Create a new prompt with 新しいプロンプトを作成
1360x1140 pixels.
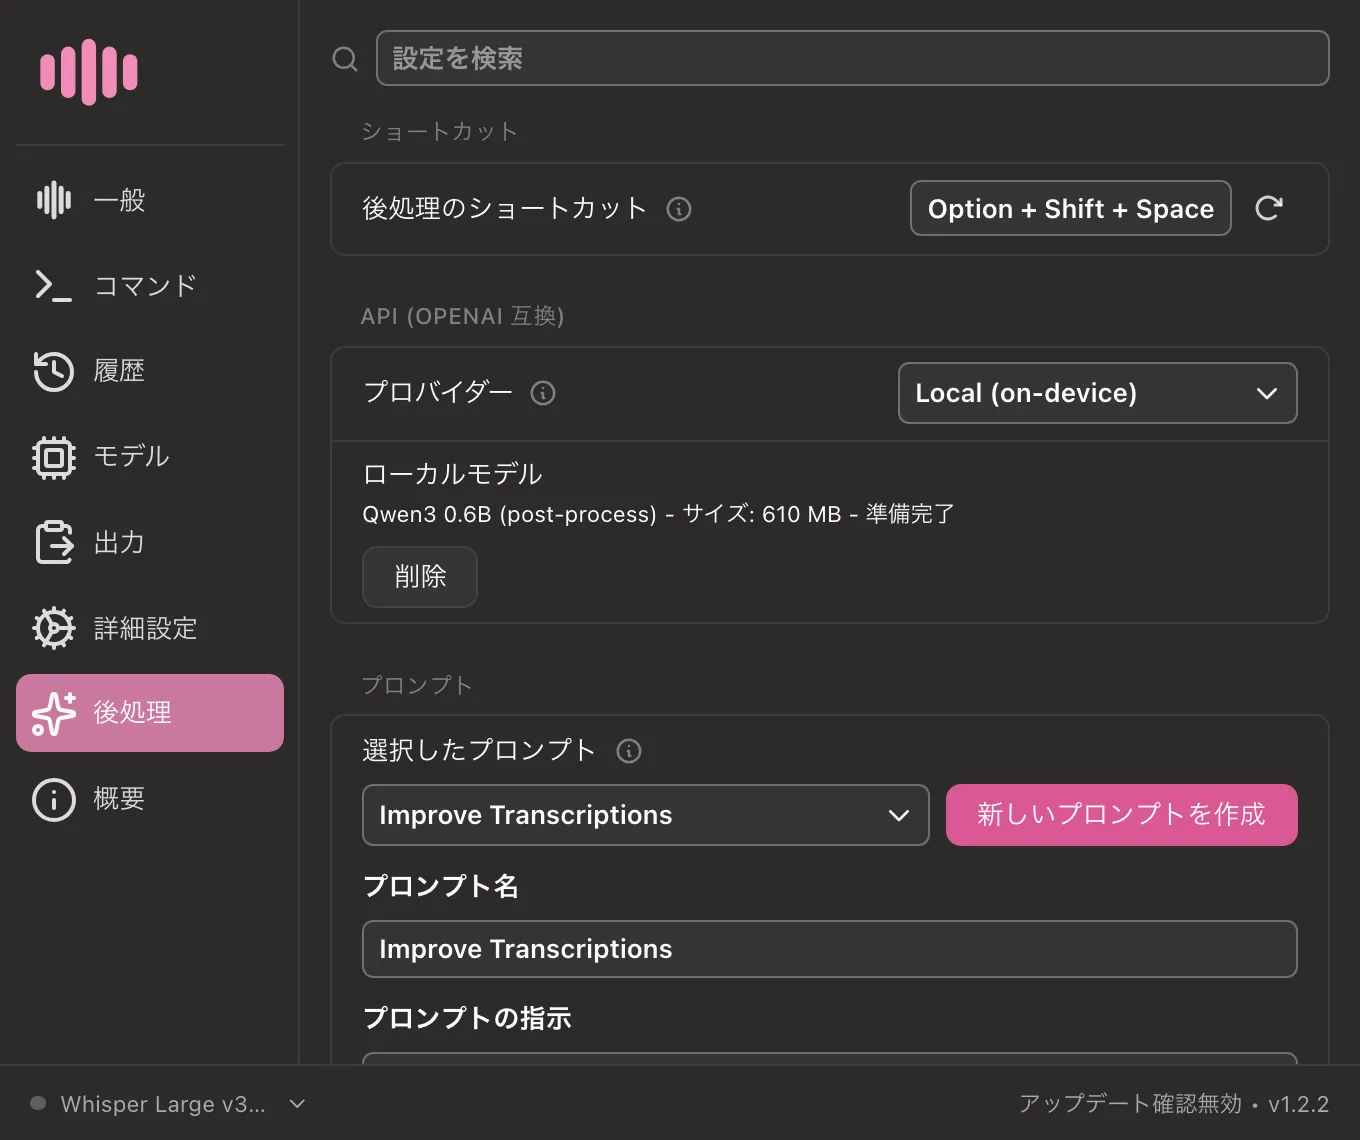point(1122,815)
